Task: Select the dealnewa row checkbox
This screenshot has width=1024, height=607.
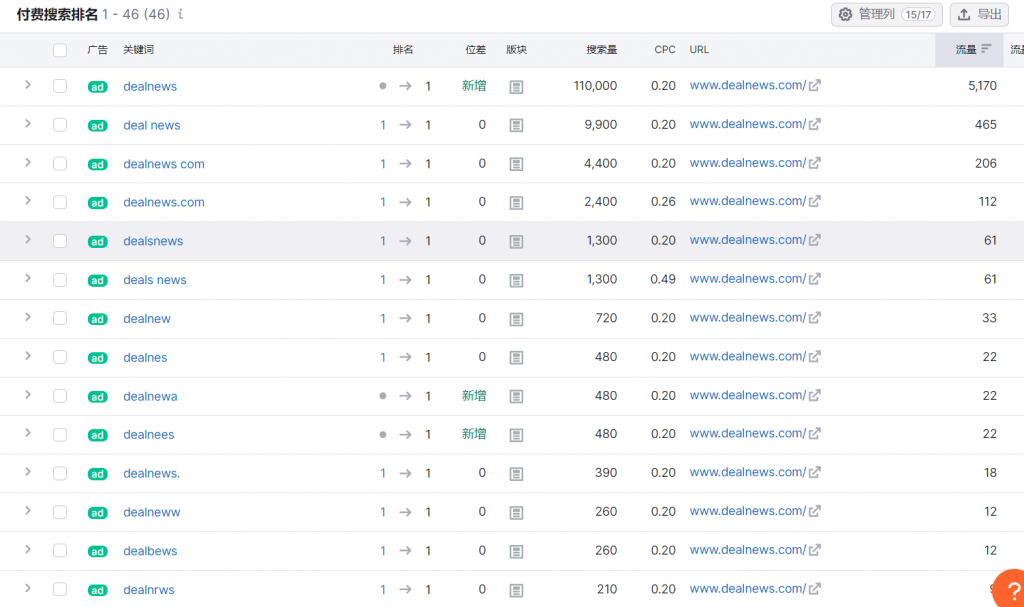Action: point(60,396)
